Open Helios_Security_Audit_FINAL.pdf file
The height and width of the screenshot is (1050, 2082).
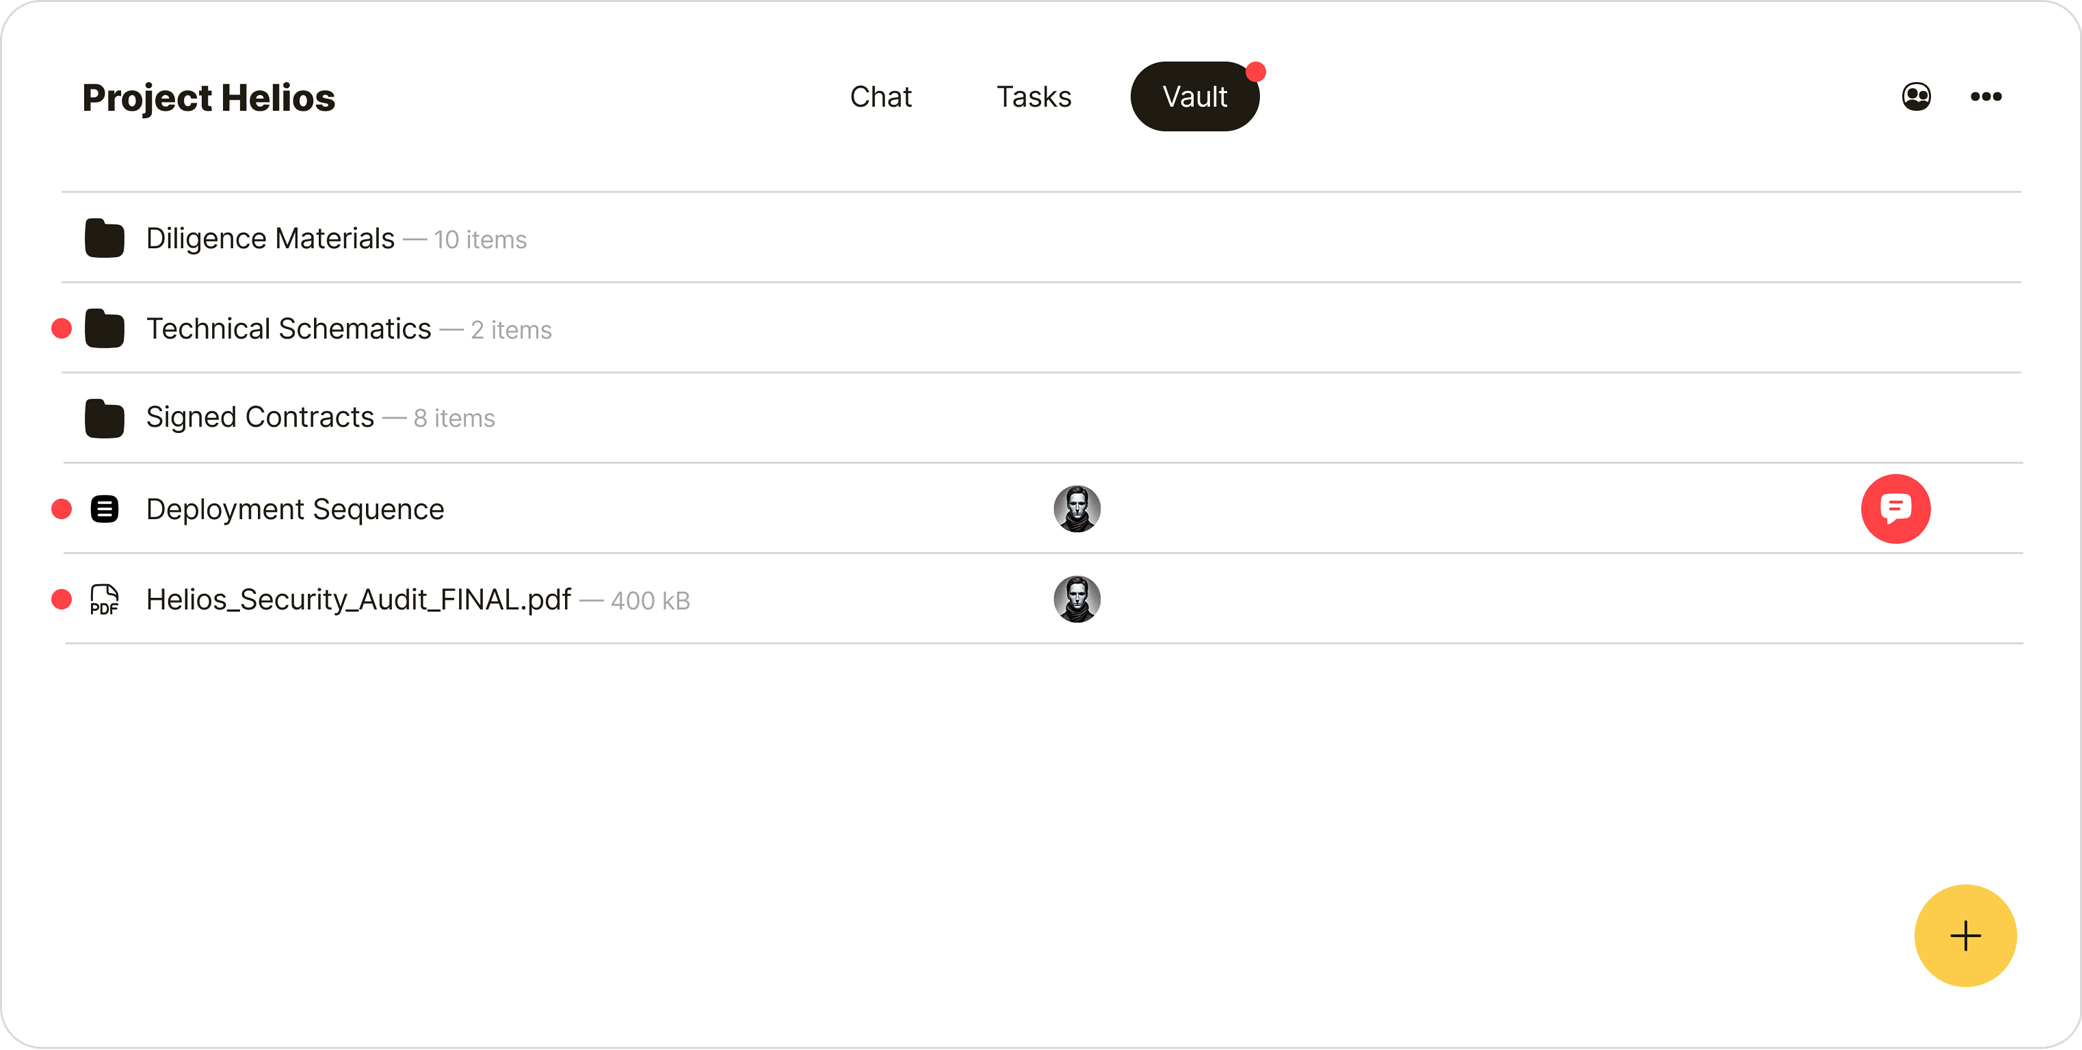(x=358, y=600)
